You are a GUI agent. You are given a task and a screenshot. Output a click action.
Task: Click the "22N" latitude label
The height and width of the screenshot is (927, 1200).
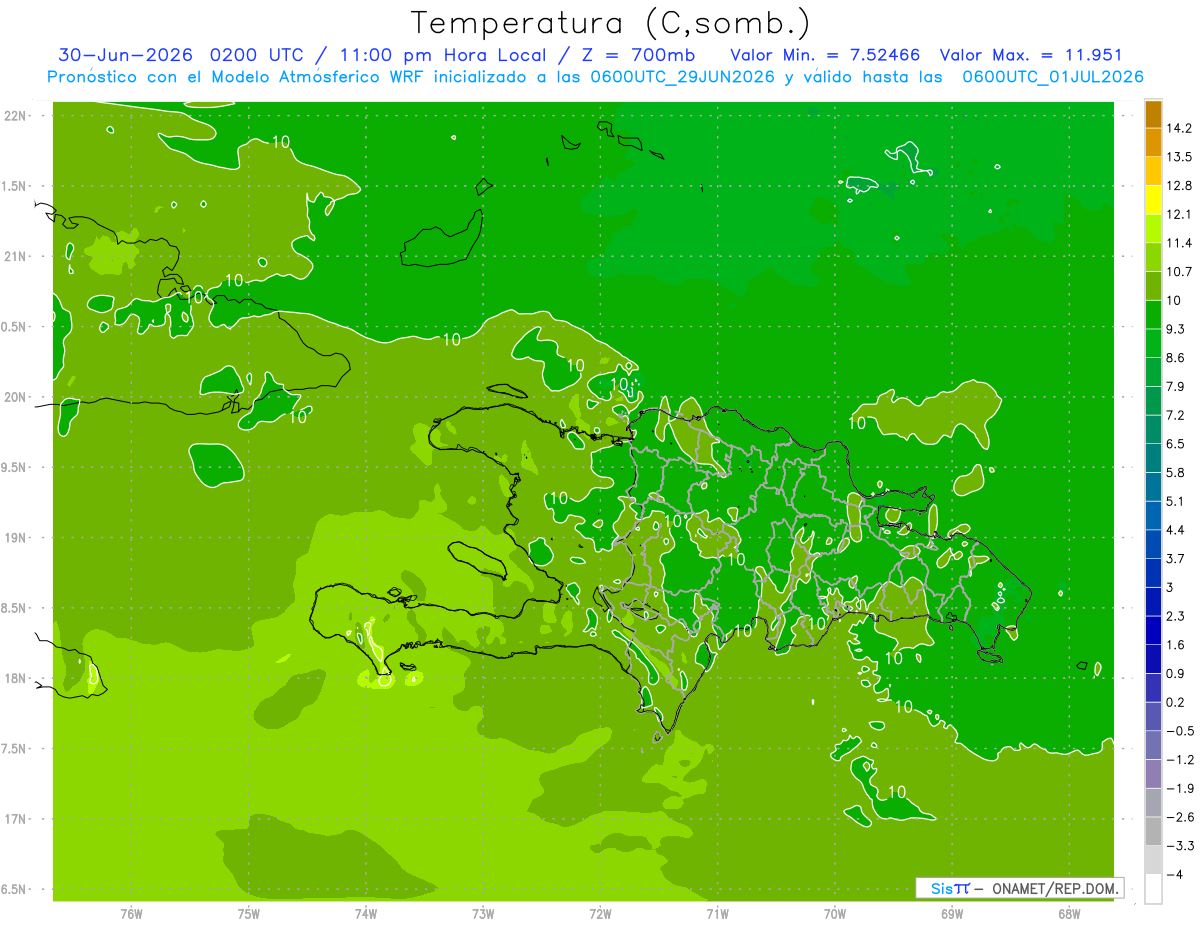16,116
